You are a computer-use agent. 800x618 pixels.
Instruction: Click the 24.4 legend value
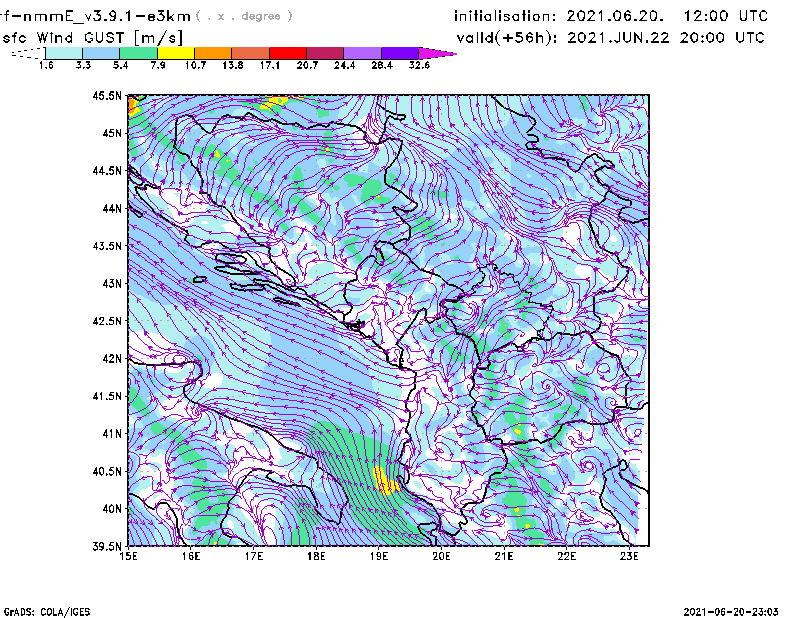tap(344, 65)
